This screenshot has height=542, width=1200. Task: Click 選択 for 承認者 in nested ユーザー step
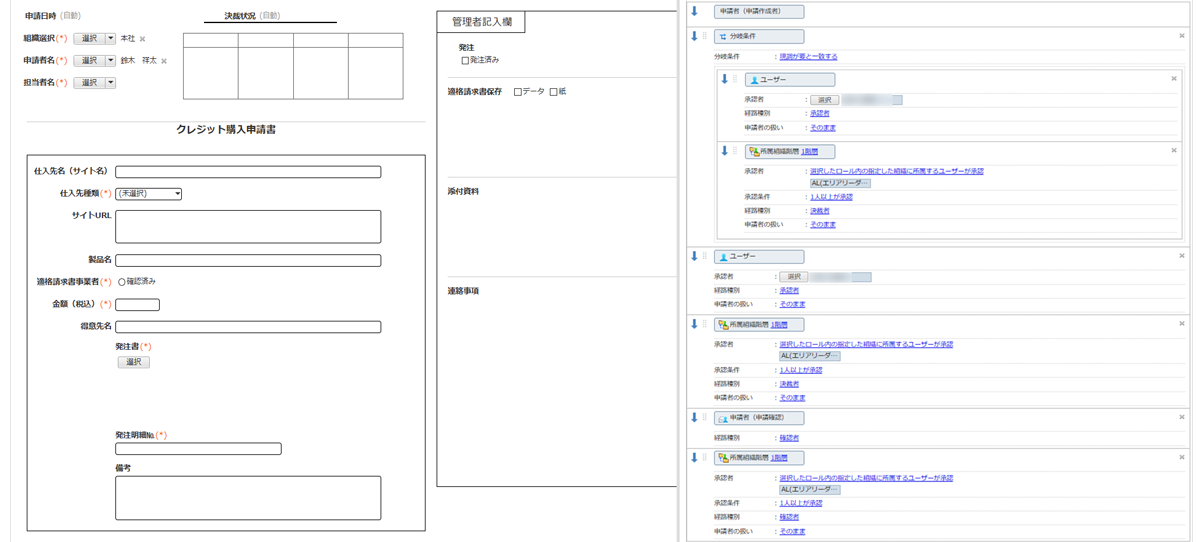[x=824, y=100]
